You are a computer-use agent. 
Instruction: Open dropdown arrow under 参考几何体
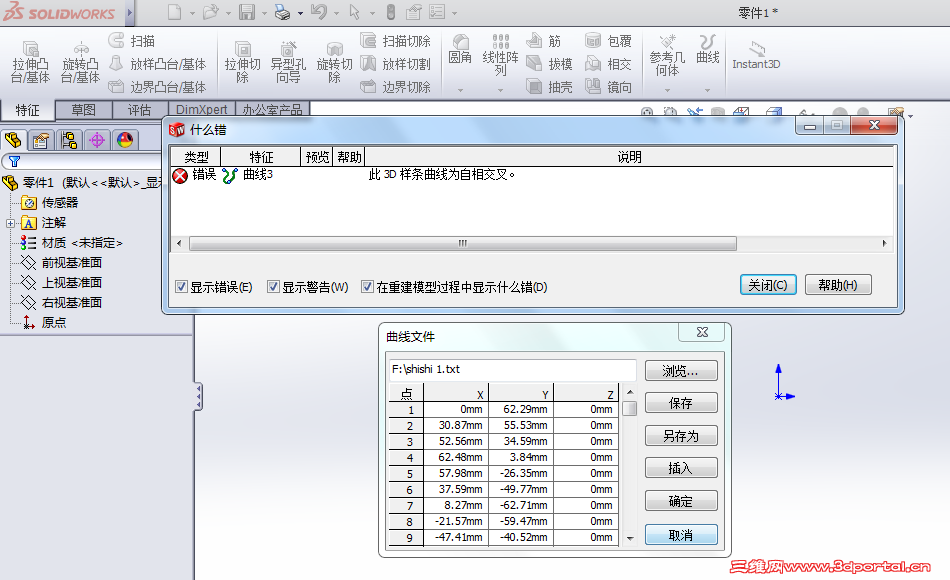pos(667,90)
